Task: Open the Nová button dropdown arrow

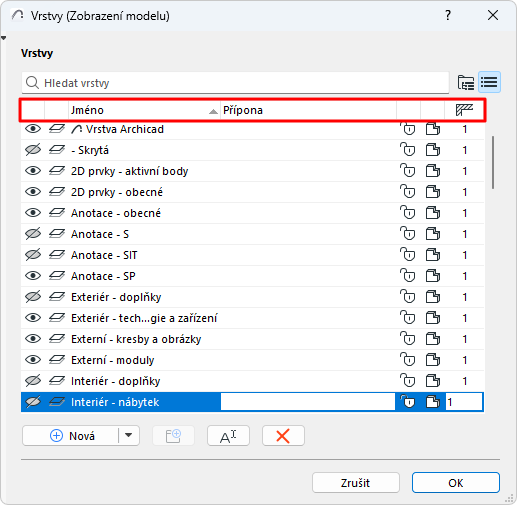Action: (x=129, y=435)
